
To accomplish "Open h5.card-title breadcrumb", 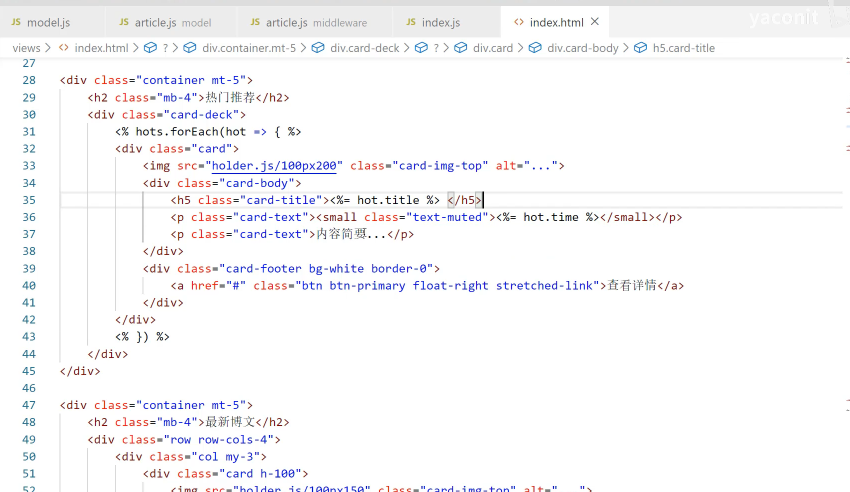I will click(x=684, y=48).
